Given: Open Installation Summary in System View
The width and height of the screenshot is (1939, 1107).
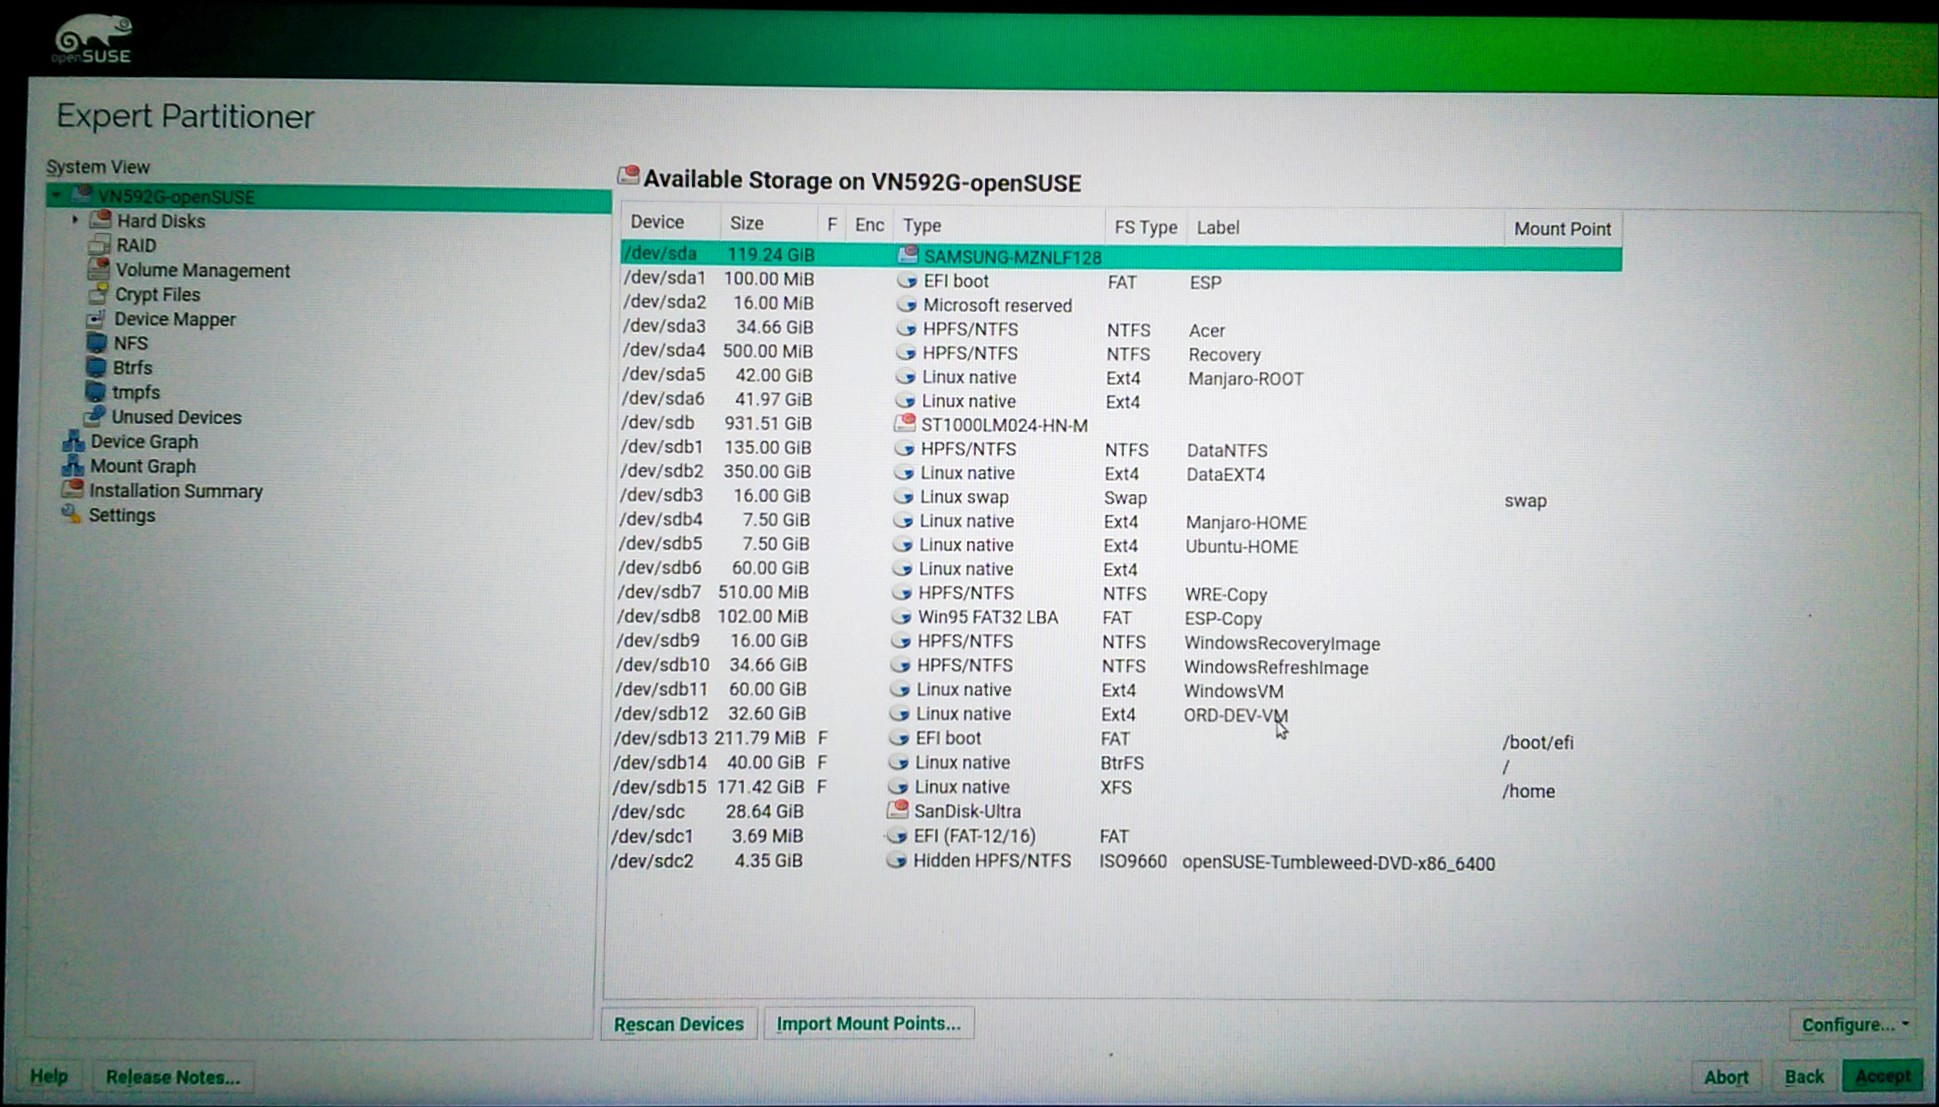Looking at the screenshot, I should click(176, 491).
